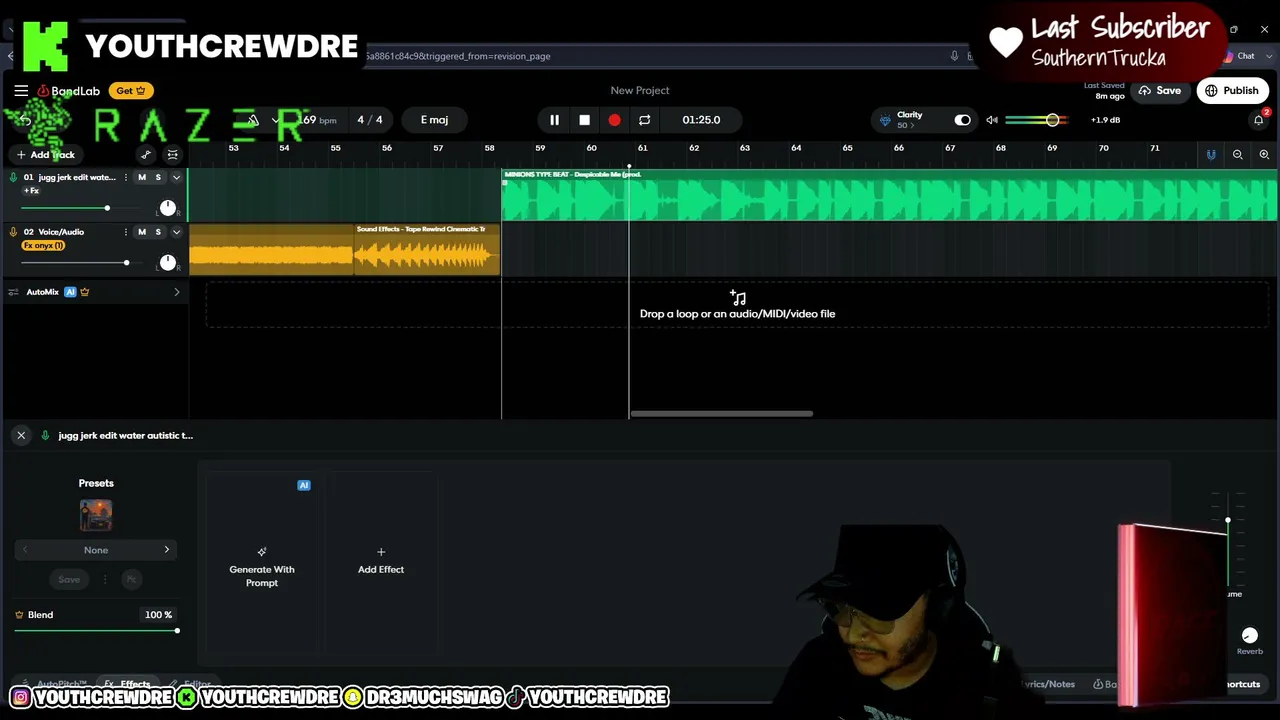Pause playback with the pause button
Viewport: 1280px width, 720px height.
click(554, 120)
